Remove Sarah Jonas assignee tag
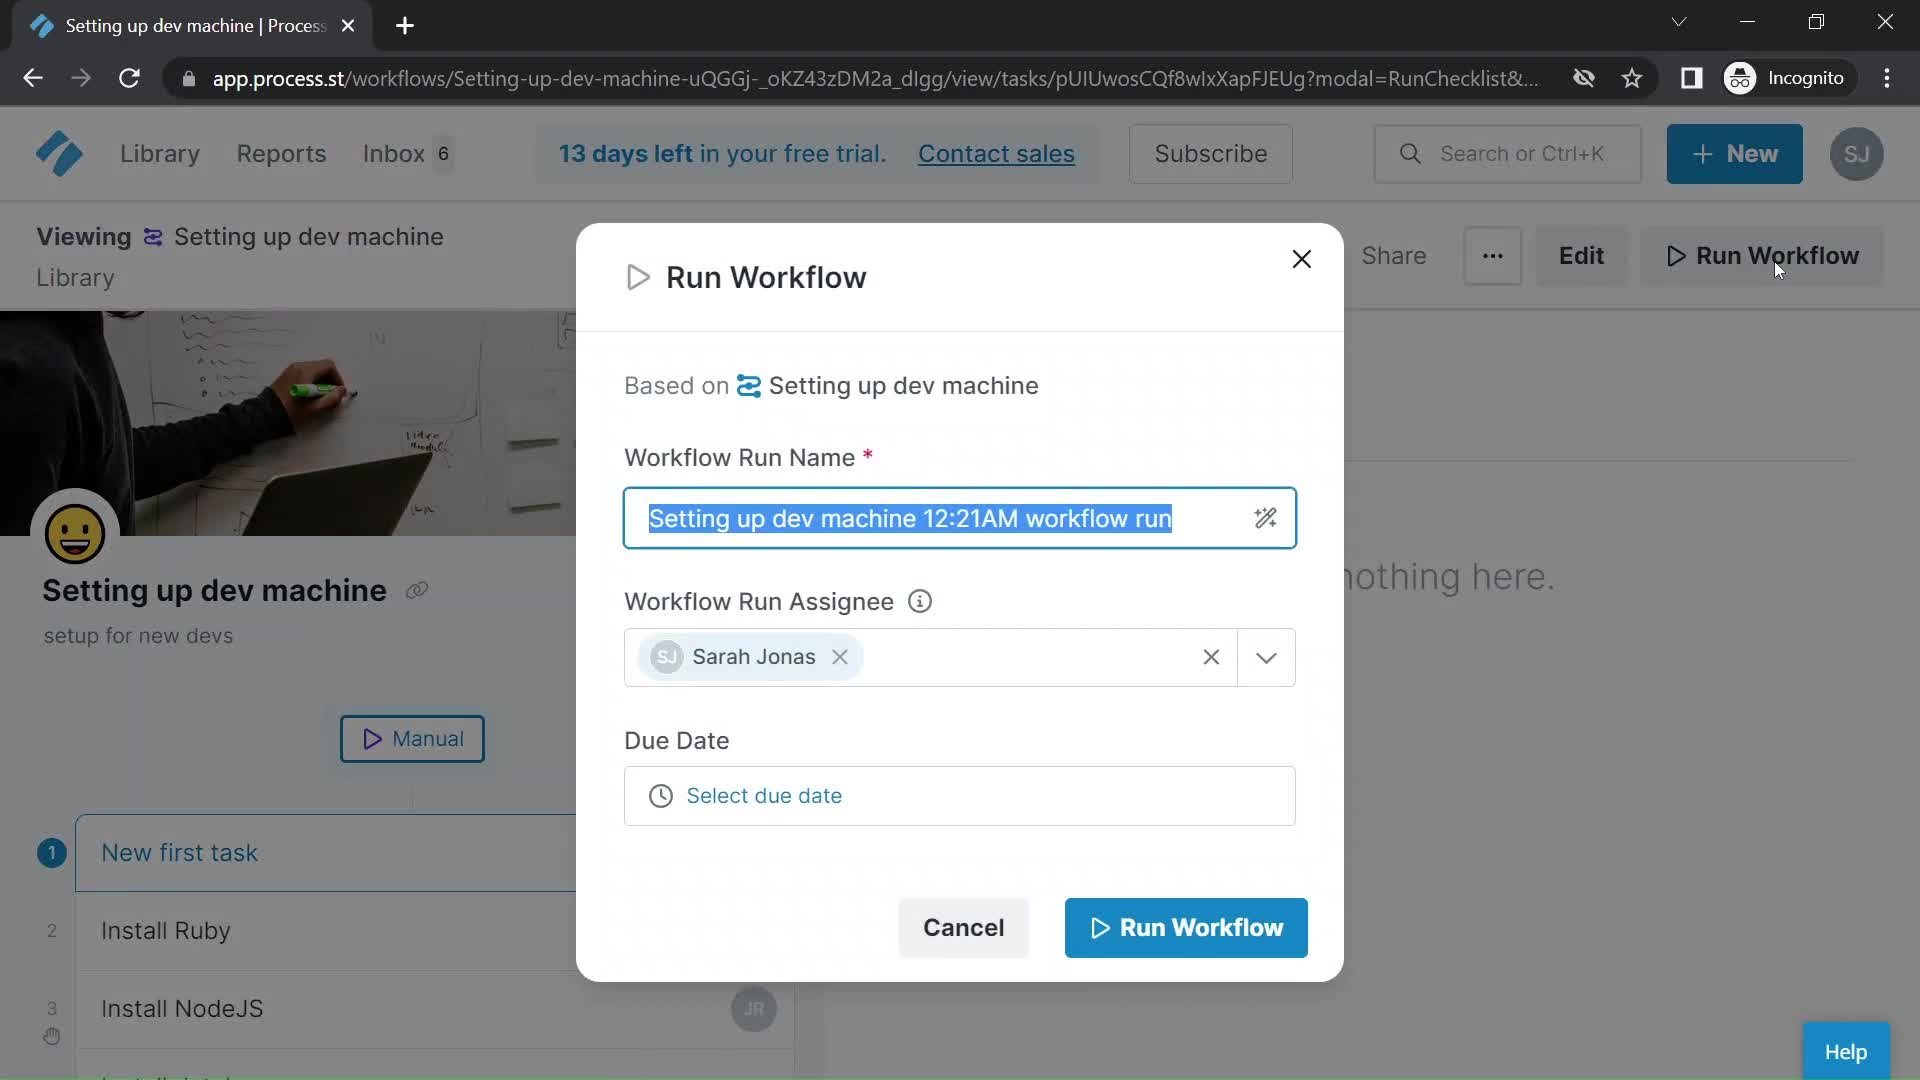 (840, 657)
